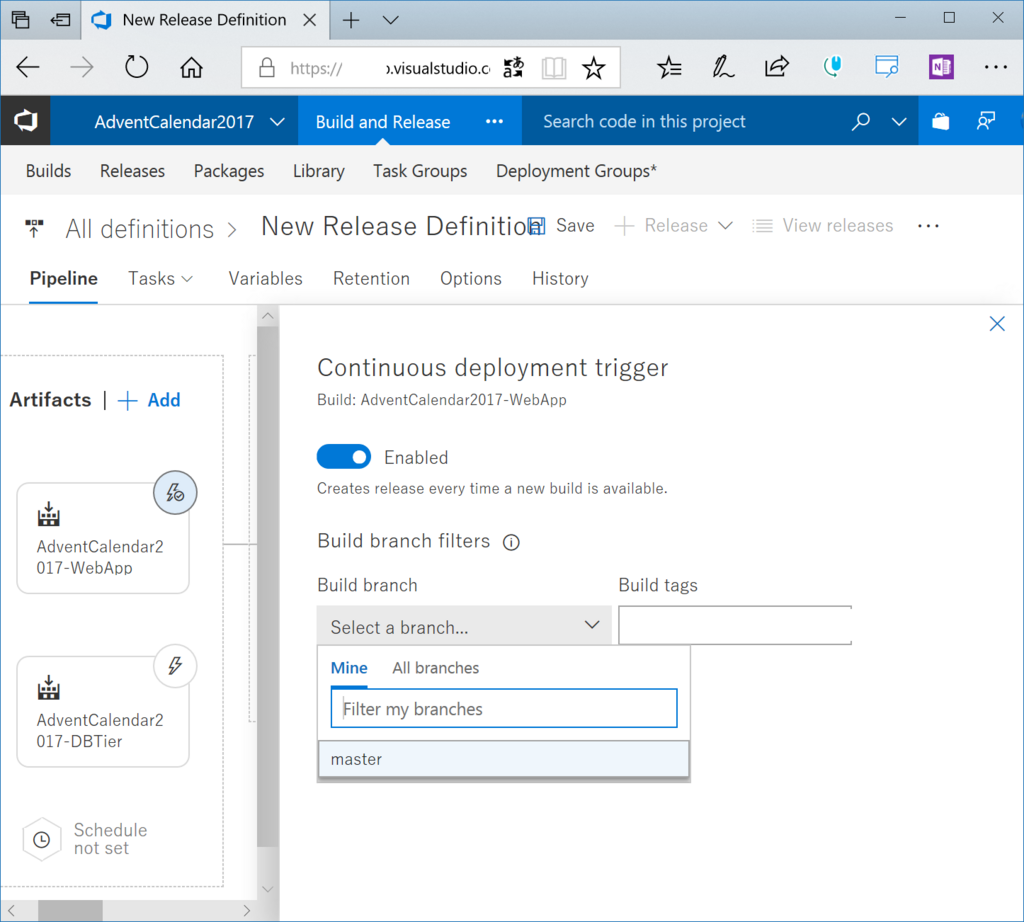Image resolution: width=1024 pixels, height=922 pixels.
Task: Toggle reading view book icon
Action: click(554, 68)
